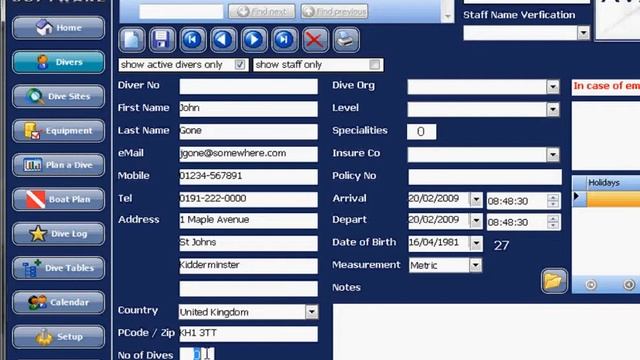
Task: Create a new diver record
Action: (131, 40)
